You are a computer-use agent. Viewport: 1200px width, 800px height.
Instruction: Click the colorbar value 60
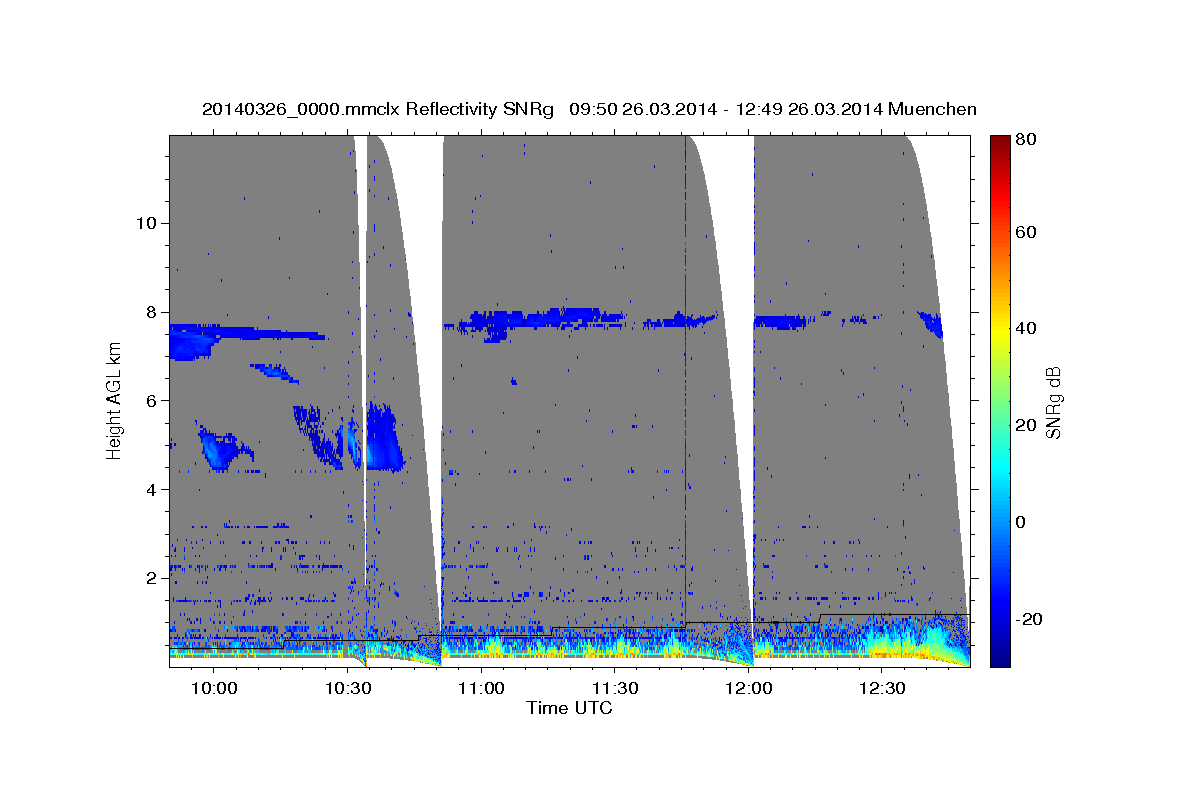click(1026, 232)
